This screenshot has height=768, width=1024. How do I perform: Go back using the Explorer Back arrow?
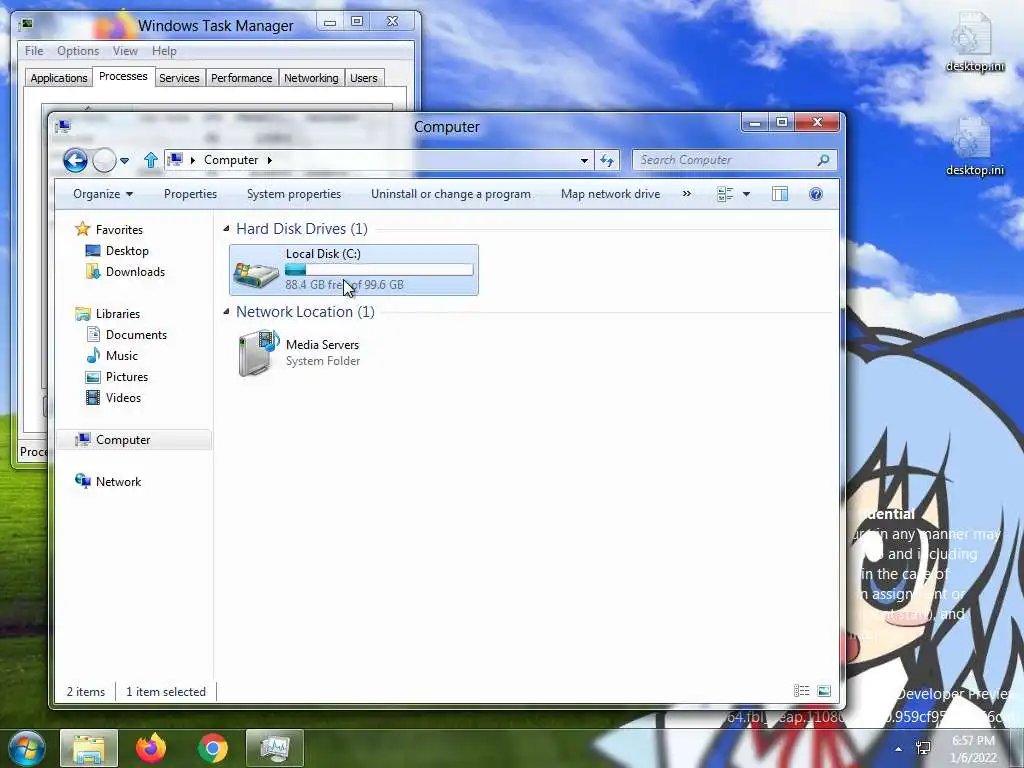point(75,160)
